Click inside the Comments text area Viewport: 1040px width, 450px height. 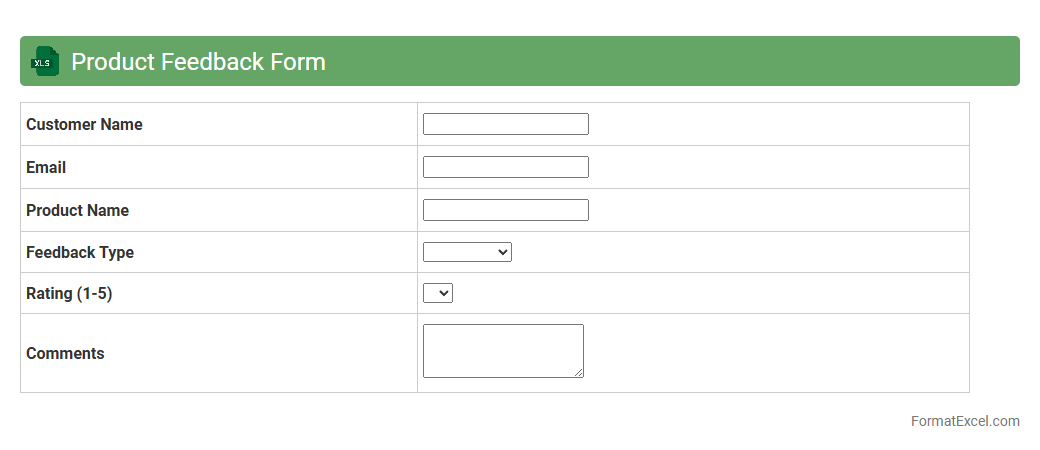click(502, 350)
